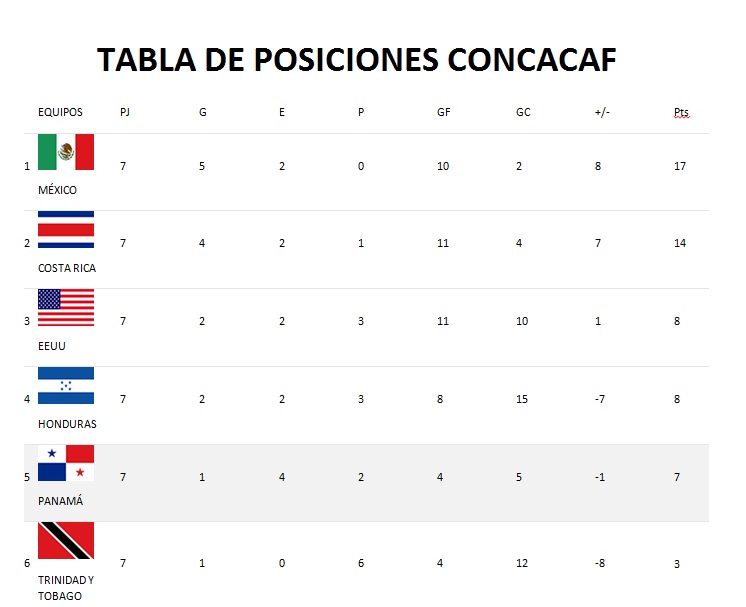Select the Trinidad and Tobago flag
Viewport: 746px width, 607px height.
pos(66,541)
